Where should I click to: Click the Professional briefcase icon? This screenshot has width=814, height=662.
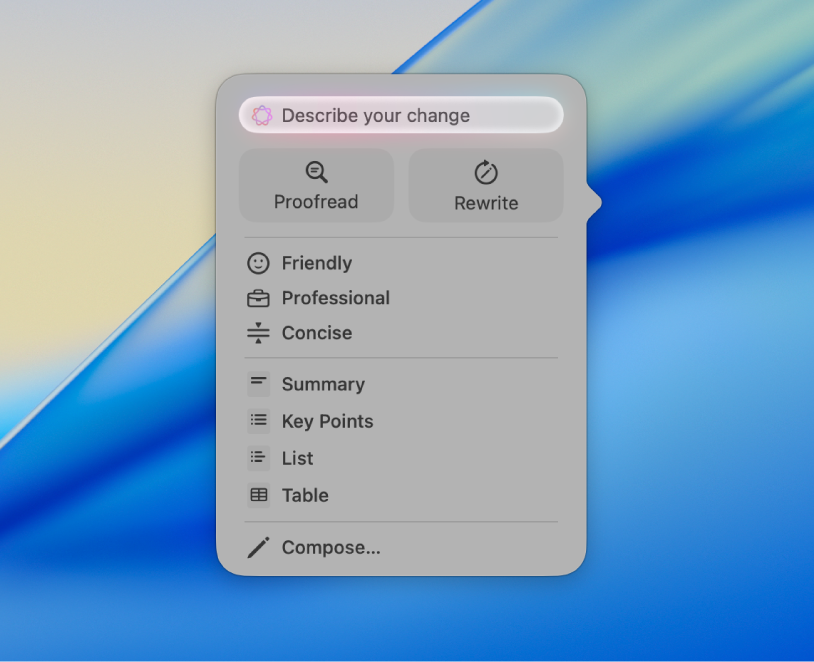[258, 297]
